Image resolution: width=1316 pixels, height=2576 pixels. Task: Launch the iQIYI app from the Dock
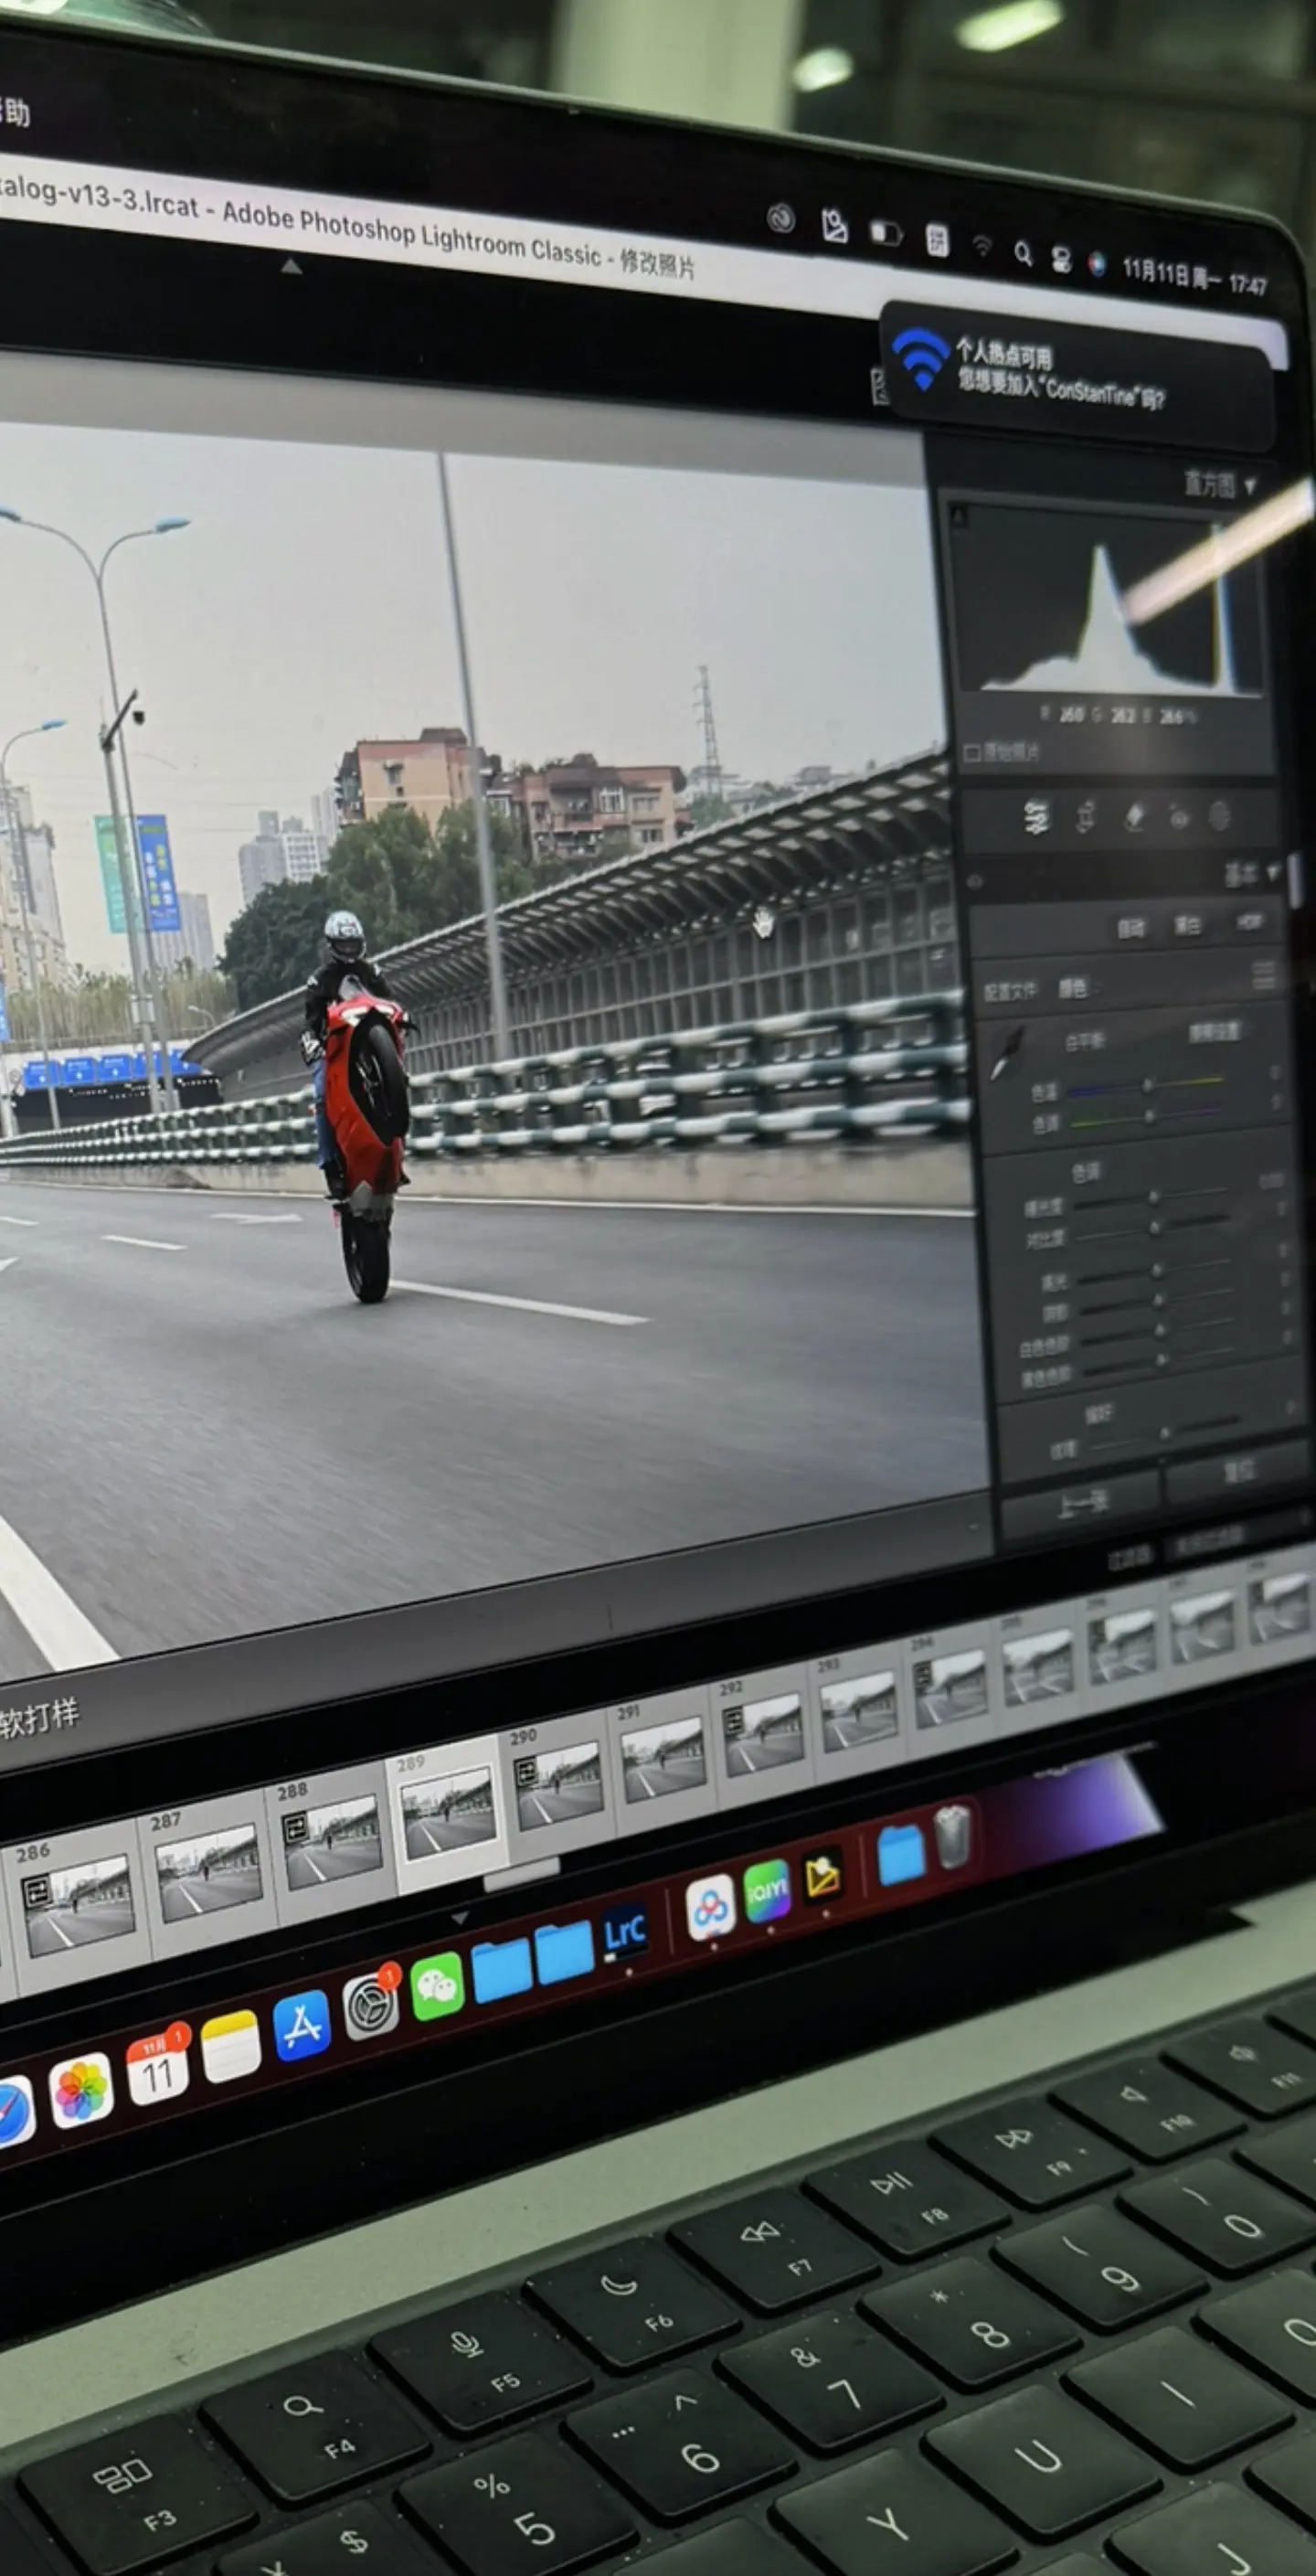767,1890
